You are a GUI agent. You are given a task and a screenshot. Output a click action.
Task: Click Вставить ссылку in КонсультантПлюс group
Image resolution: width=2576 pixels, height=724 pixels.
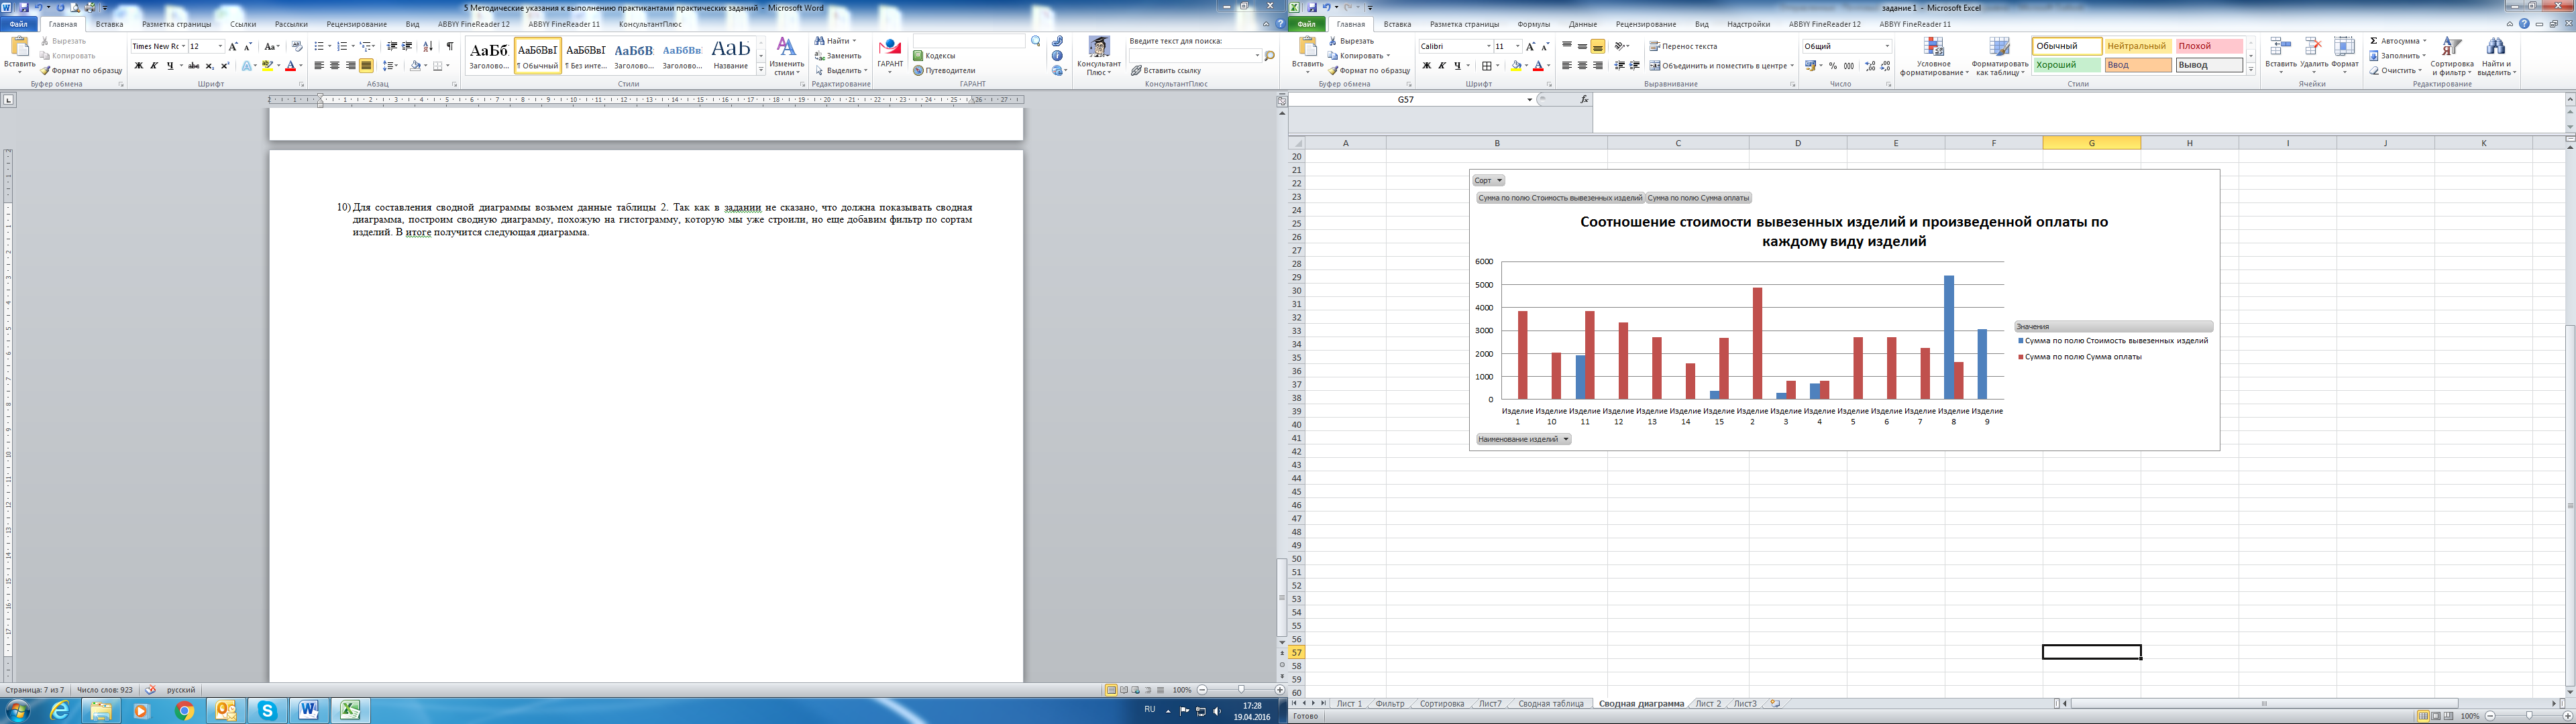(x=1166, y=71)
